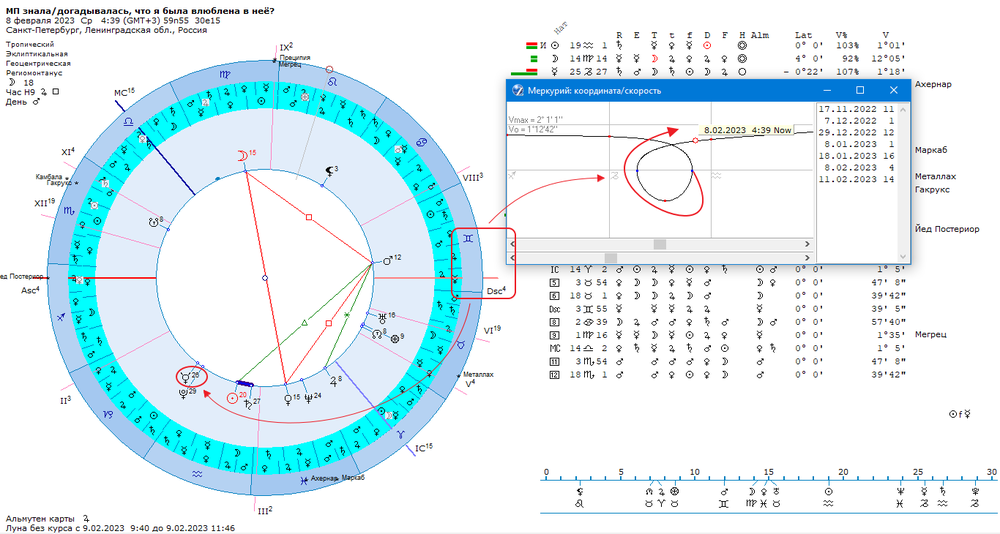This screenshot has width=1000, height=534.
Task: Click the red Sun glyph marked 20 in the chart
Action: [232, 397]
